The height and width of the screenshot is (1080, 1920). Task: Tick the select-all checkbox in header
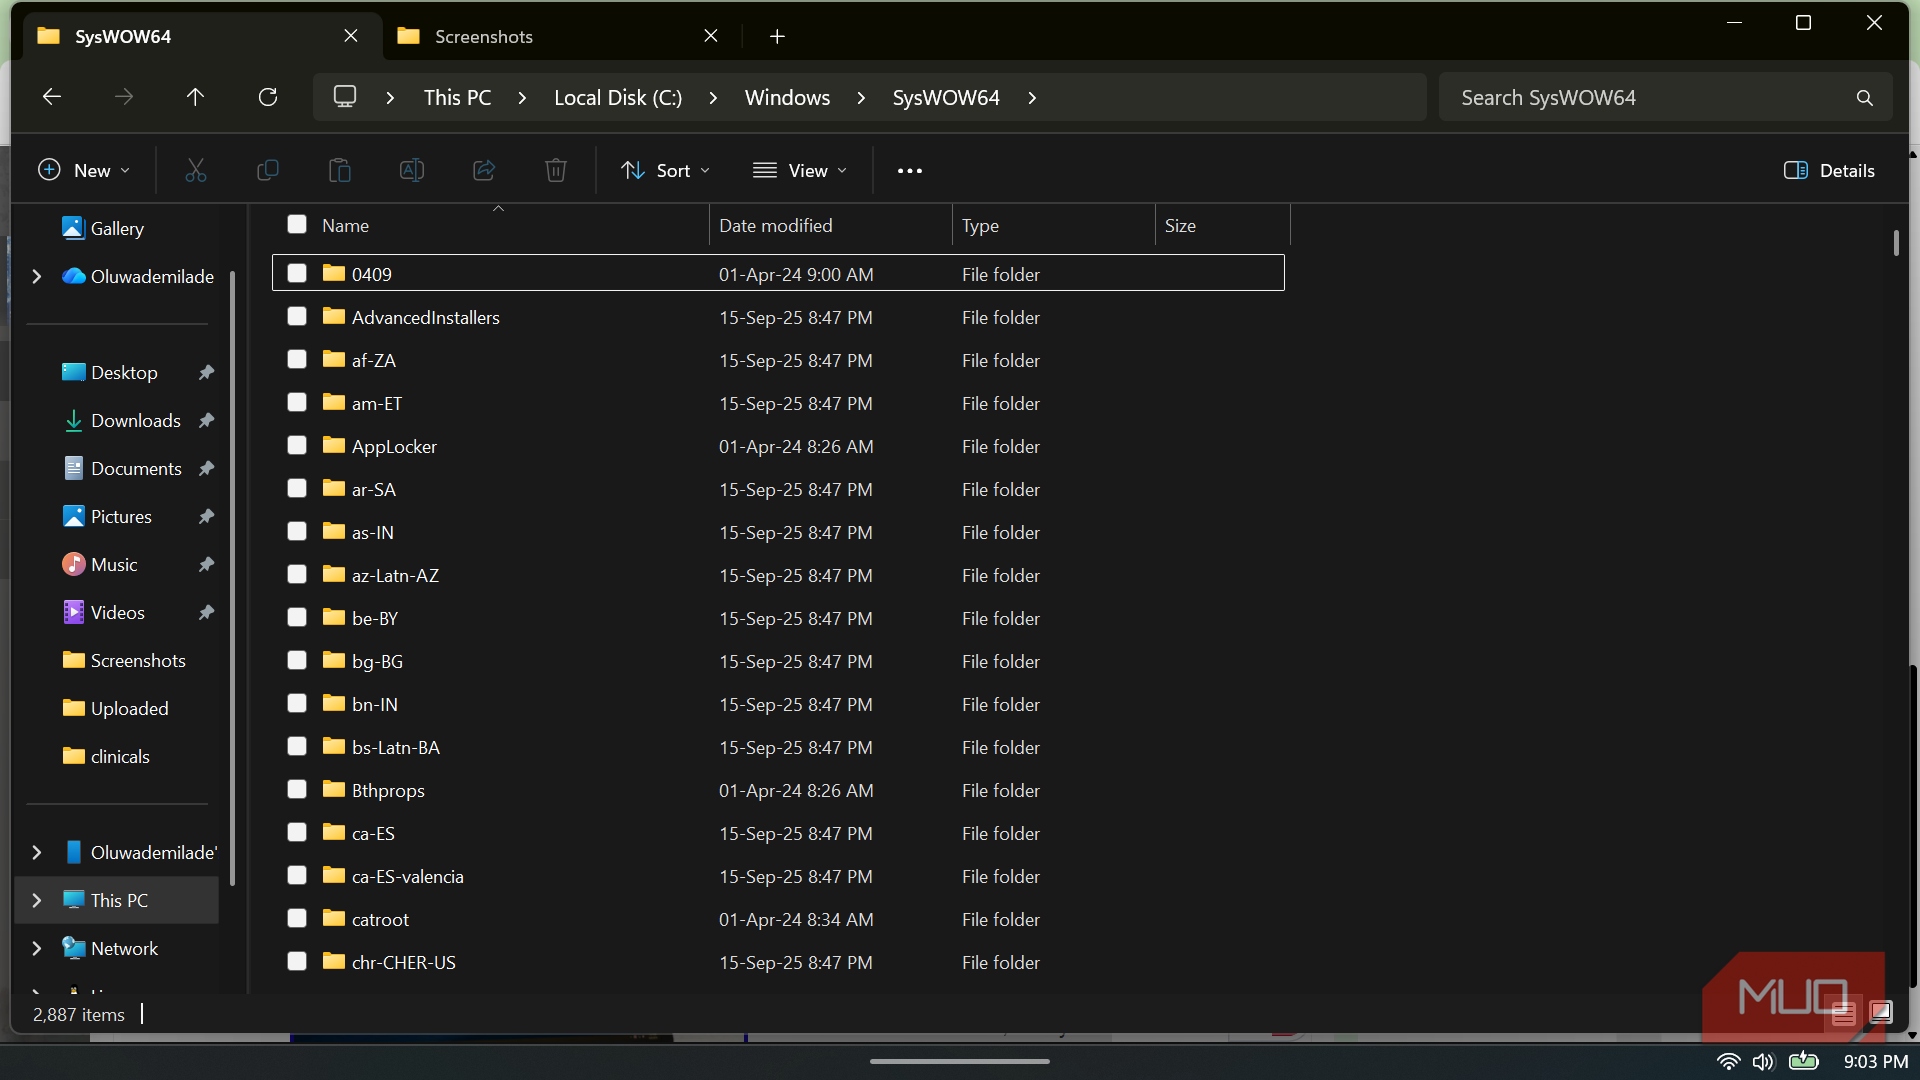[297, 225]
